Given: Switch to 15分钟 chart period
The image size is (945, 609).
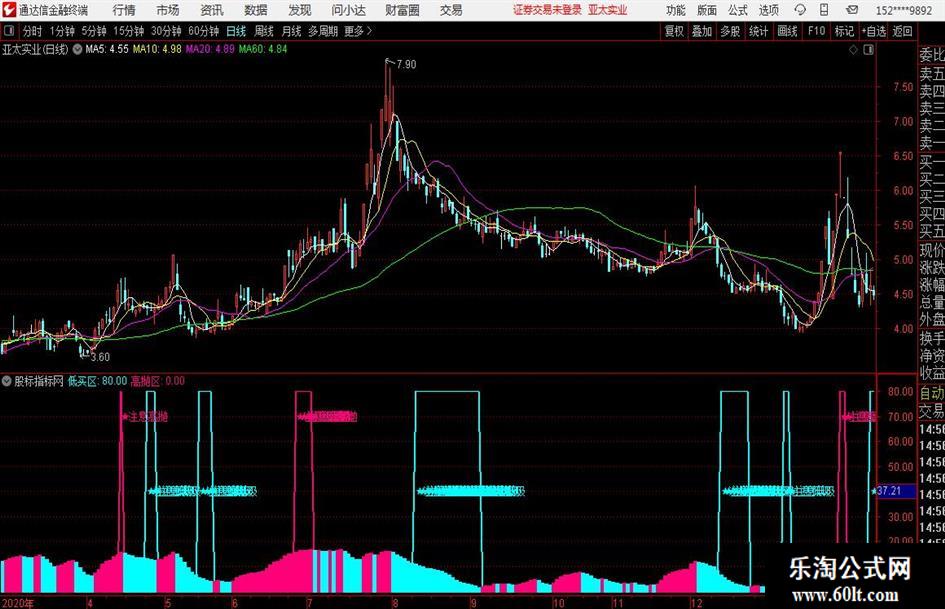Looking at the screenshot, I should pyautogui.click(x=128, y=31).
